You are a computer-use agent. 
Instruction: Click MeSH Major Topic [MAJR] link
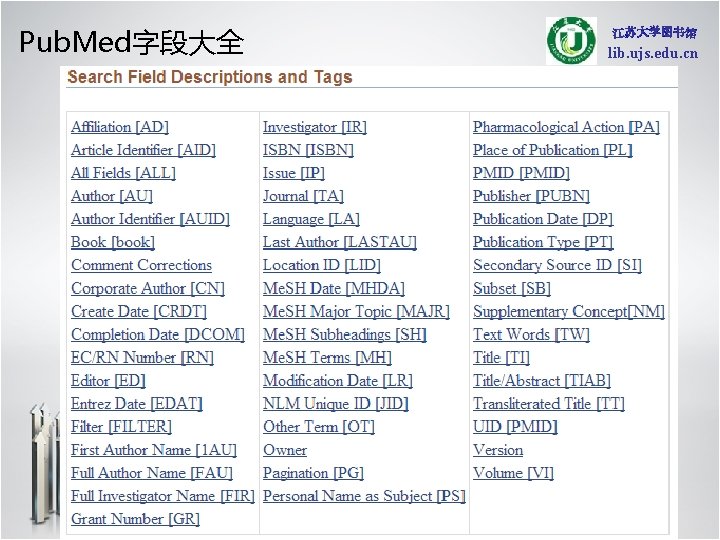click(356, 311)
